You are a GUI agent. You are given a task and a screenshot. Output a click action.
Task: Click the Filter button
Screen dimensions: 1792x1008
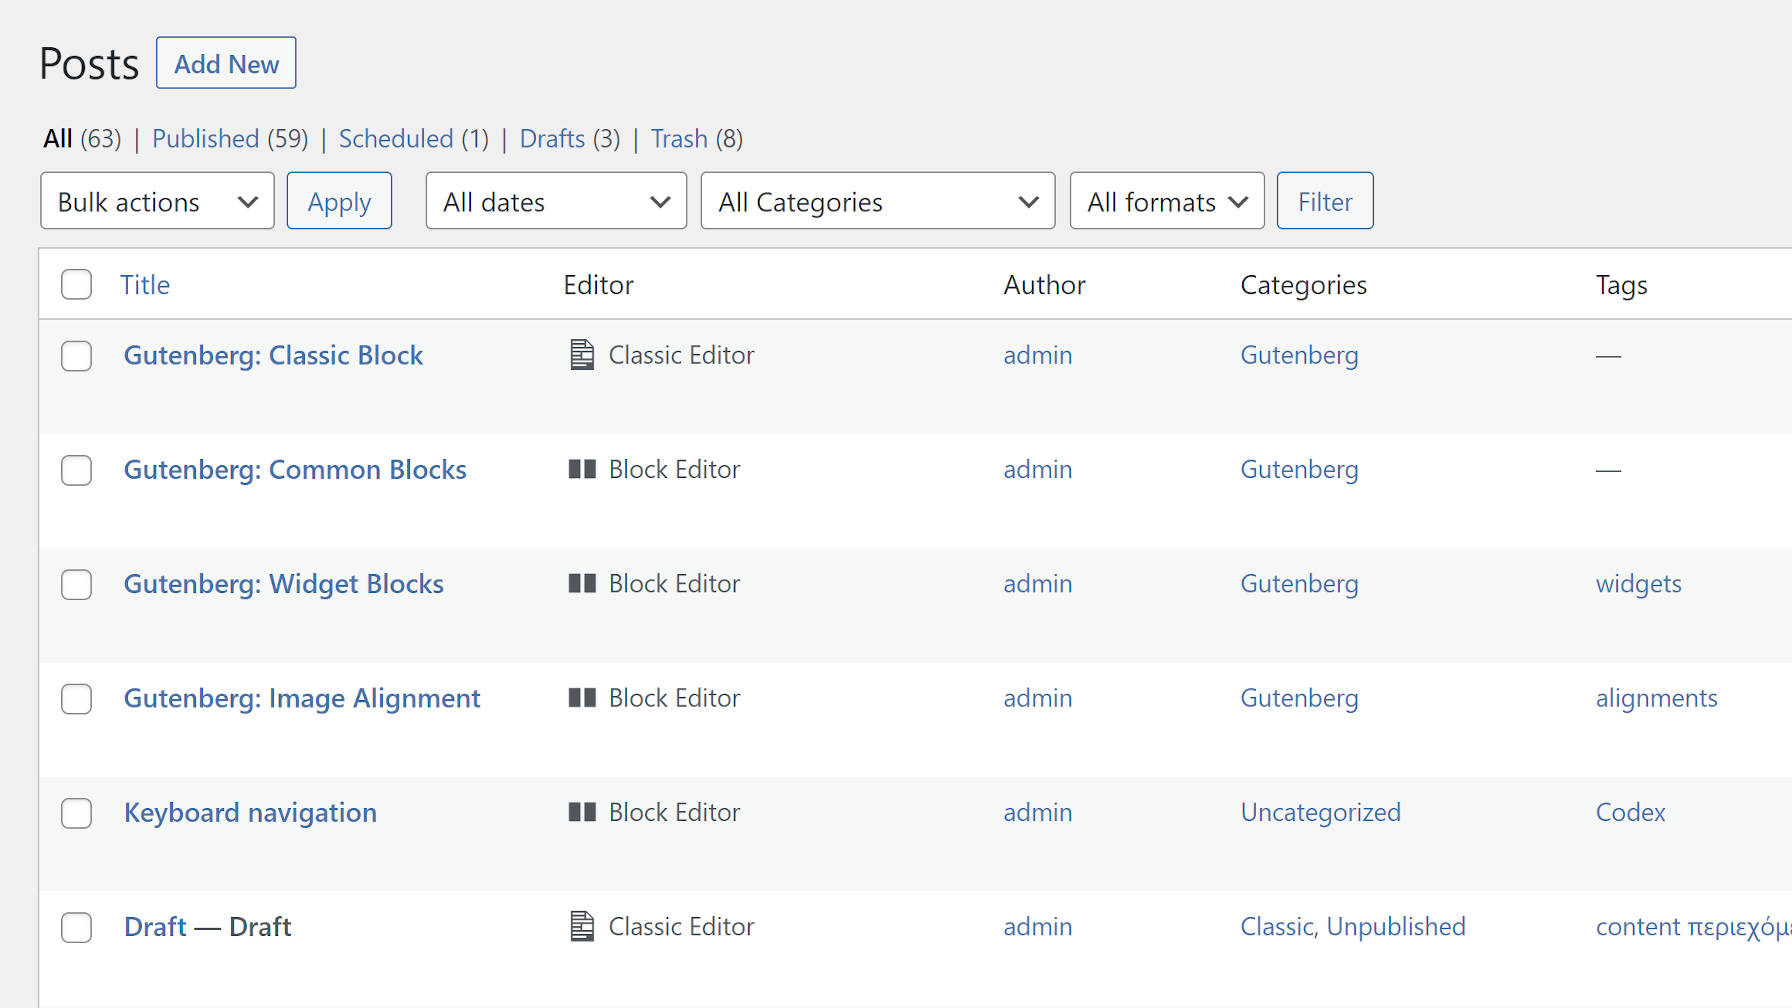coord(1324,200)
